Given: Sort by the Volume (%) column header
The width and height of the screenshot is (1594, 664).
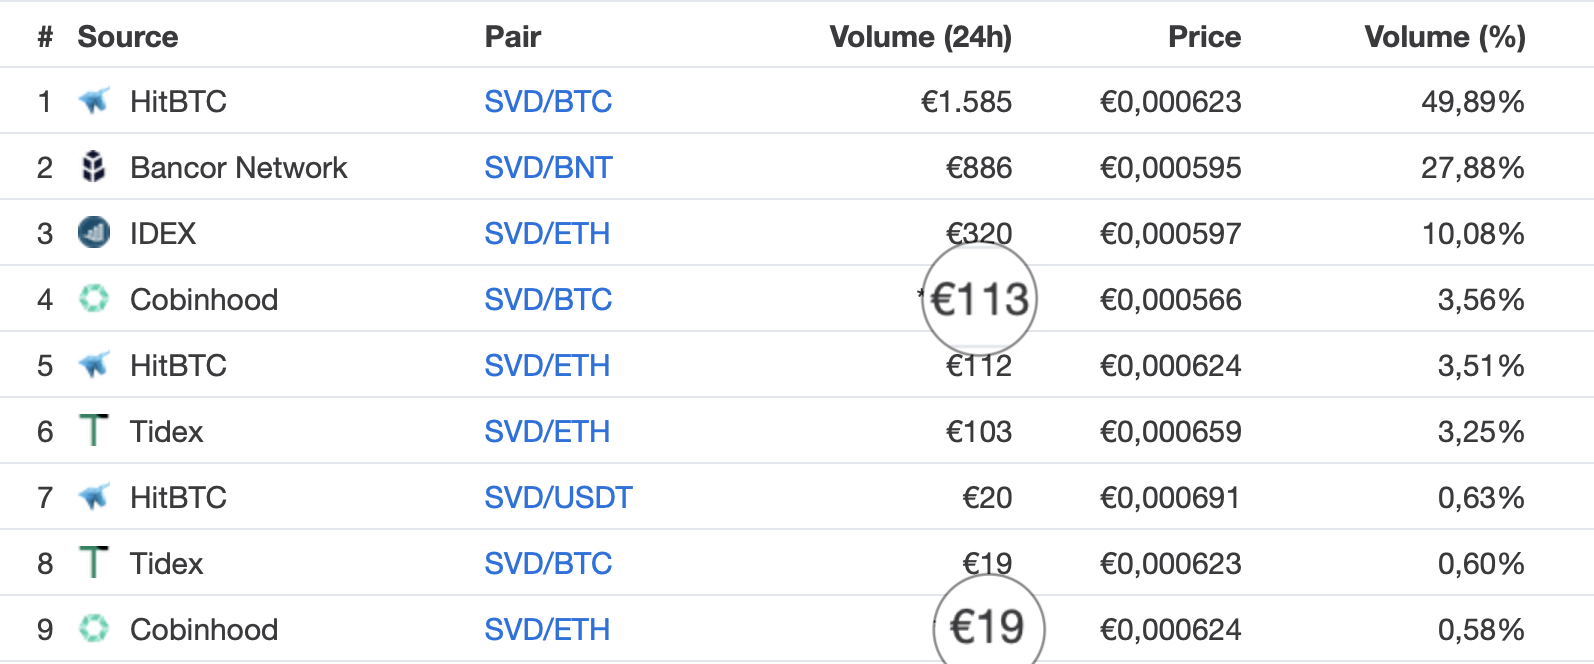Looking at the screenshot, I should (x=1445, y=37).
